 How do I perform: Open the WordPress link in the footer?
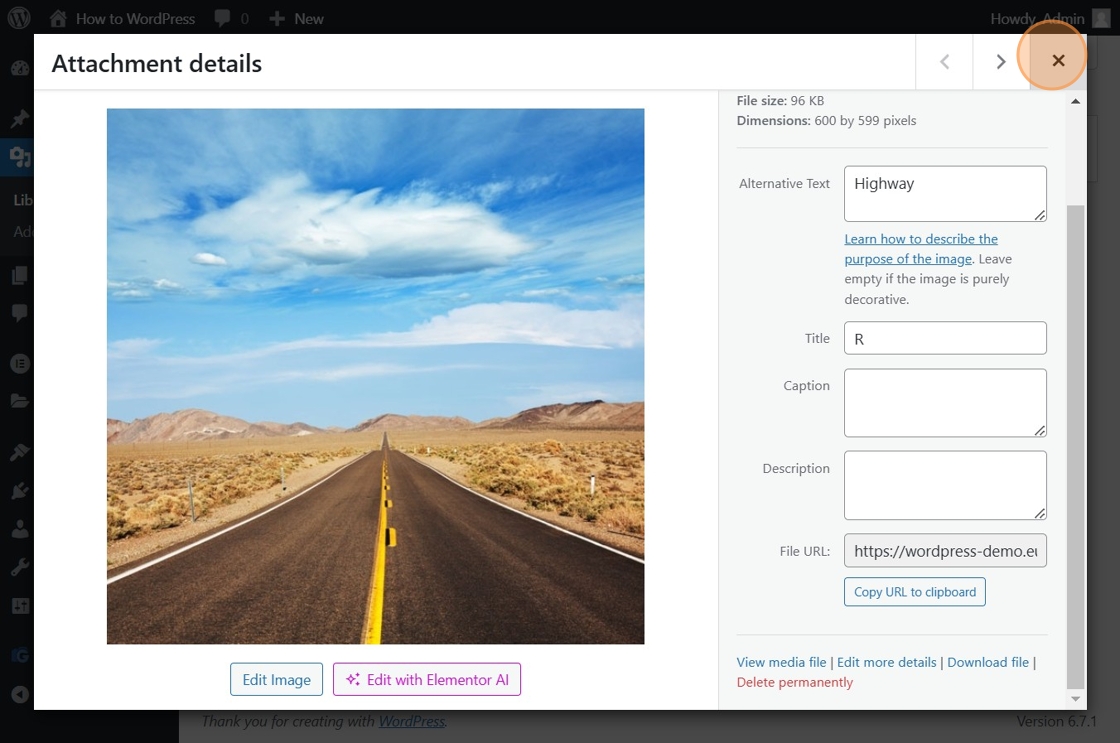coord(411,722)
